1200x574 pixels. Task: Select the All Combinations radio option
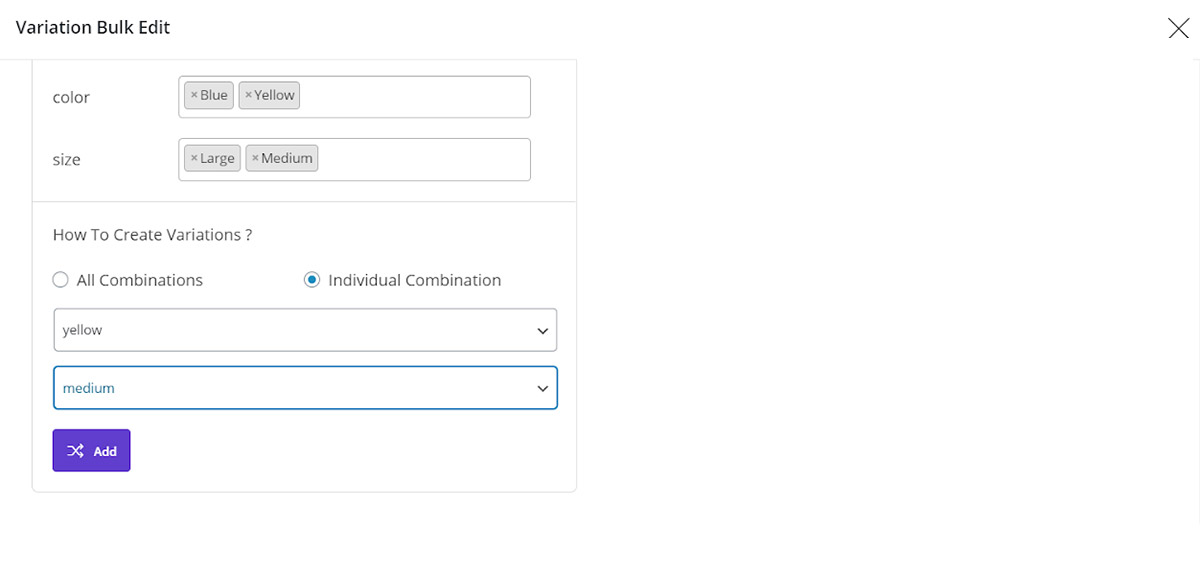(x=61, y=280)
